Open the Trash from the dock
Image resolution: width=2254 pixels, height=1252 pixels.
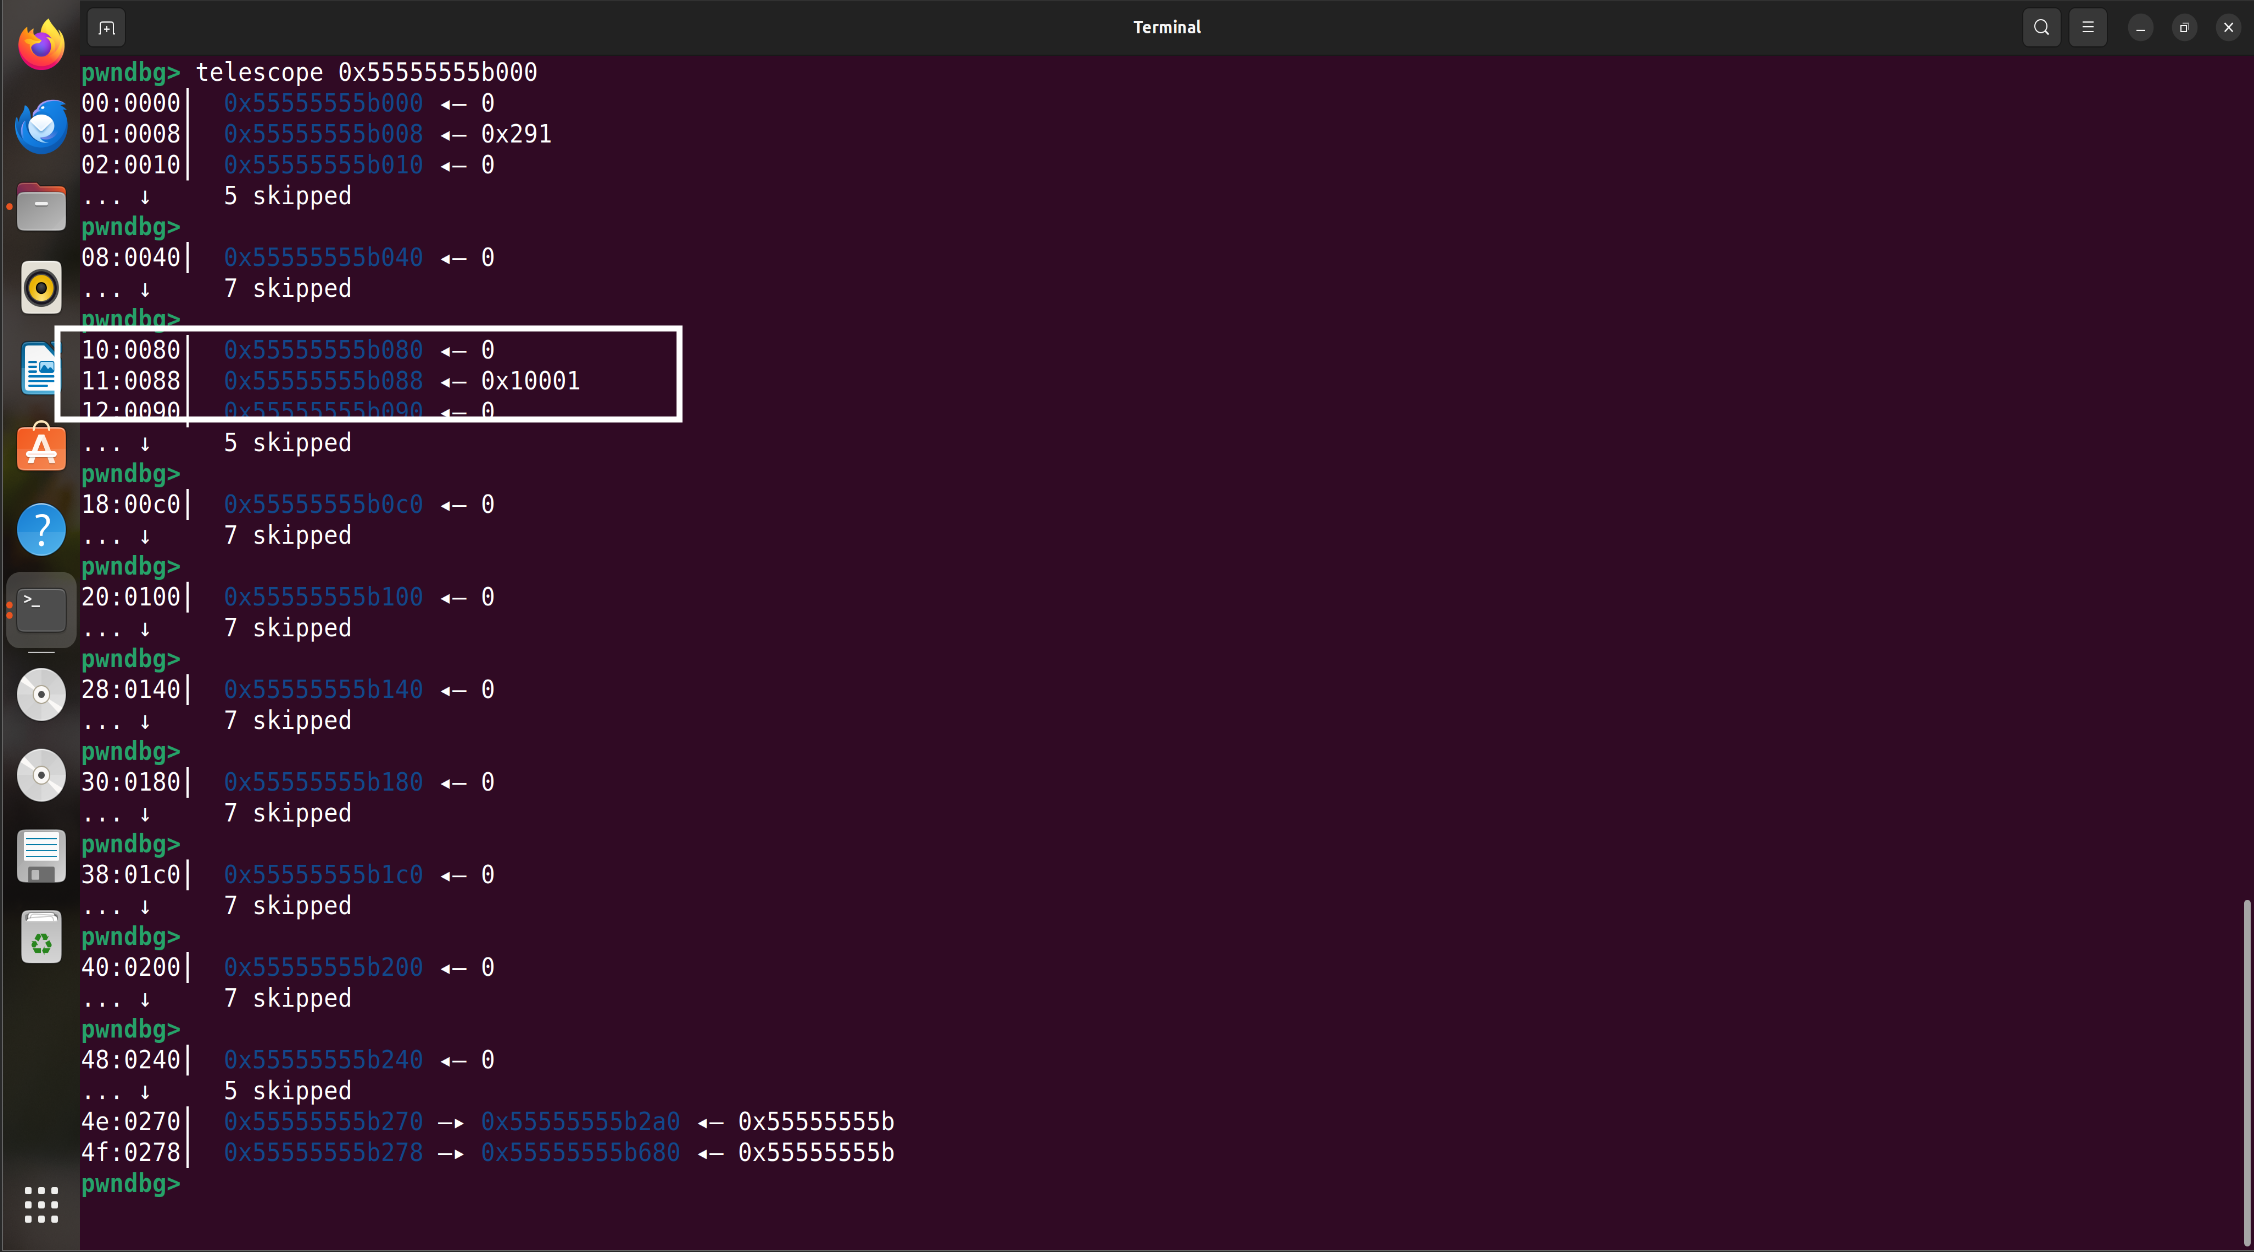click(x=41, y=937)
